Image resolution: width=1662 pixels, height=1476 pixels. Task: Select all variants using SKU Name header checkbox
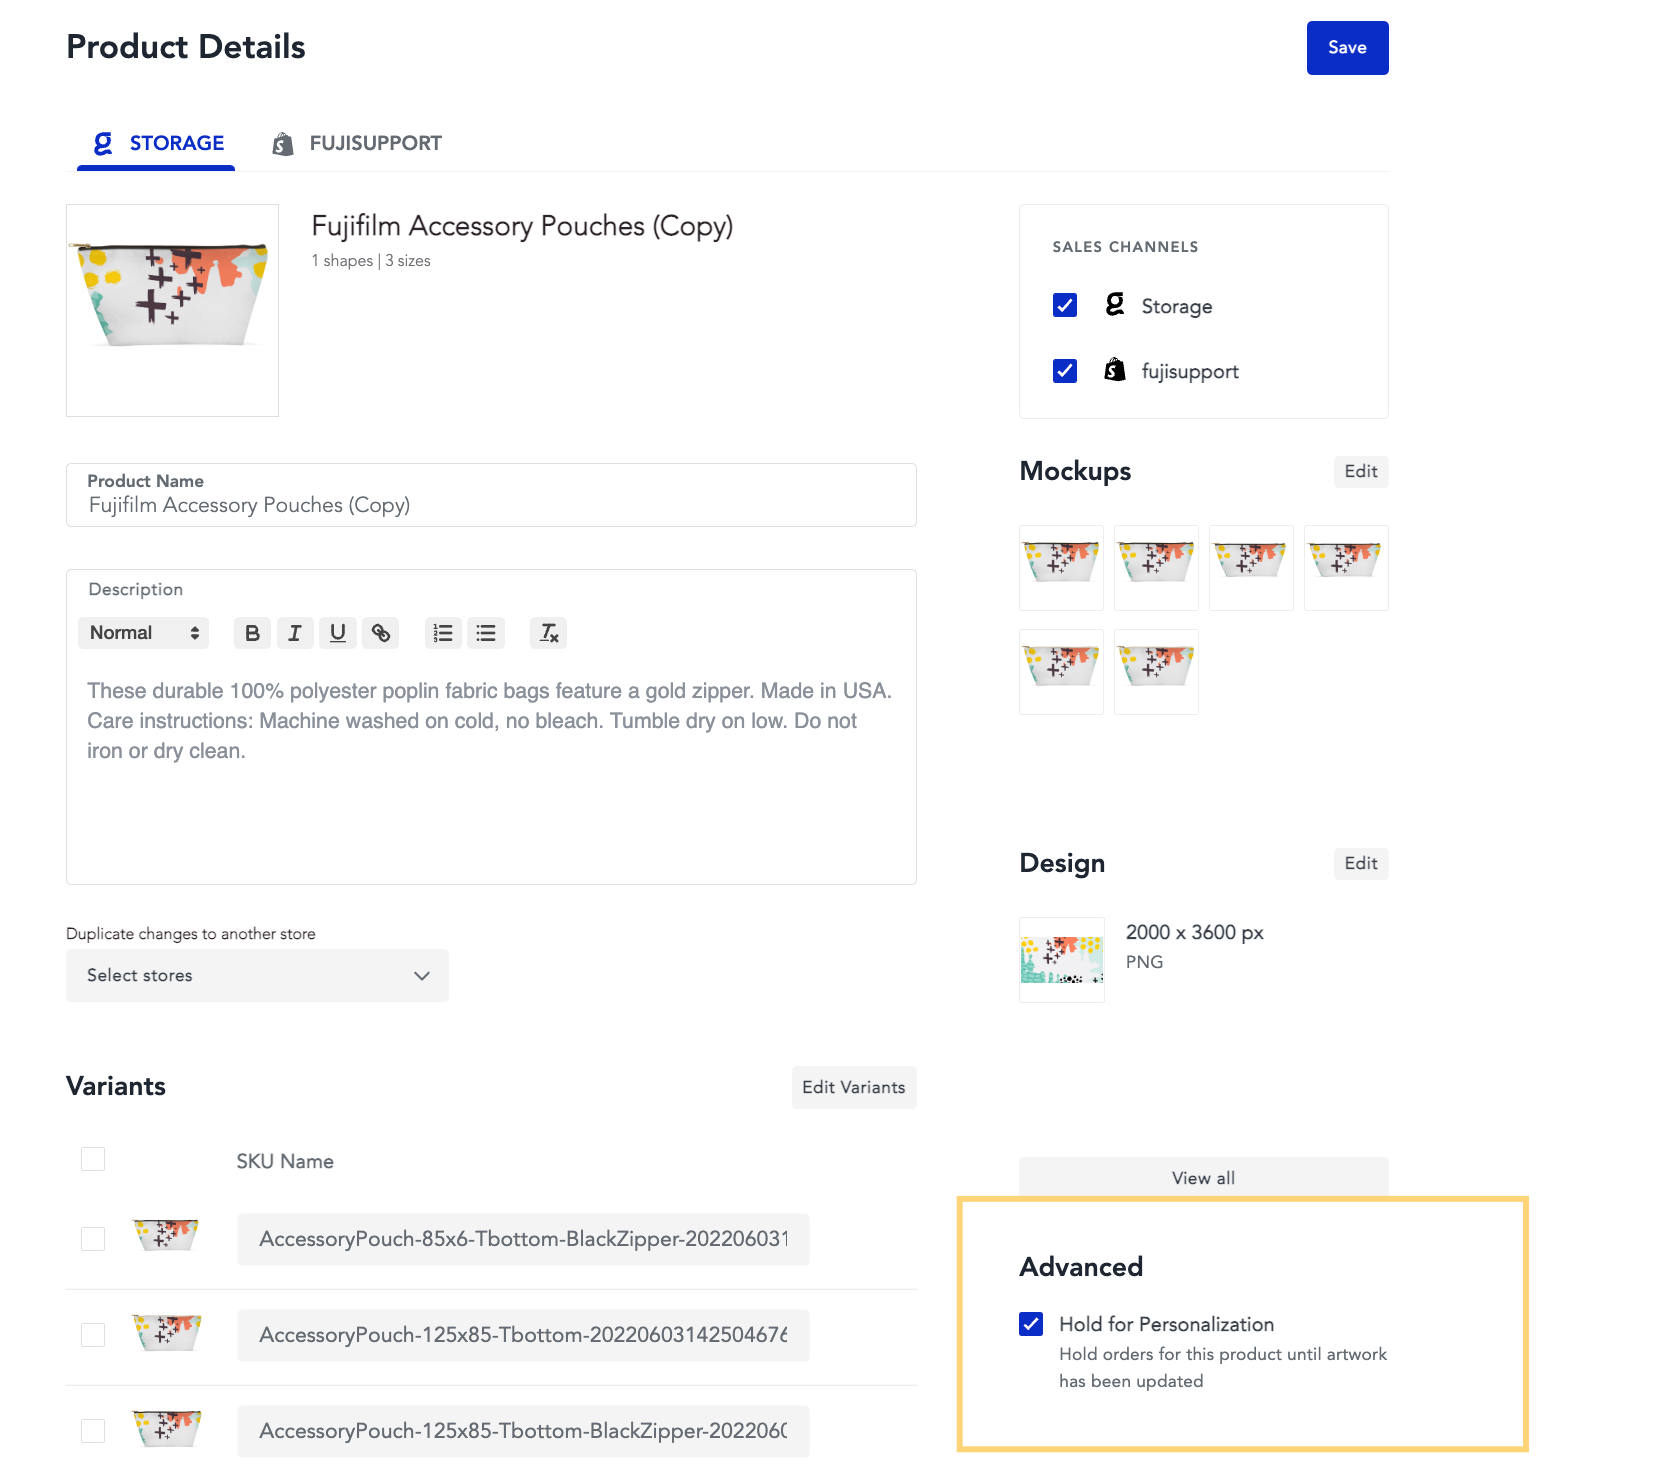pos(93,1159)
